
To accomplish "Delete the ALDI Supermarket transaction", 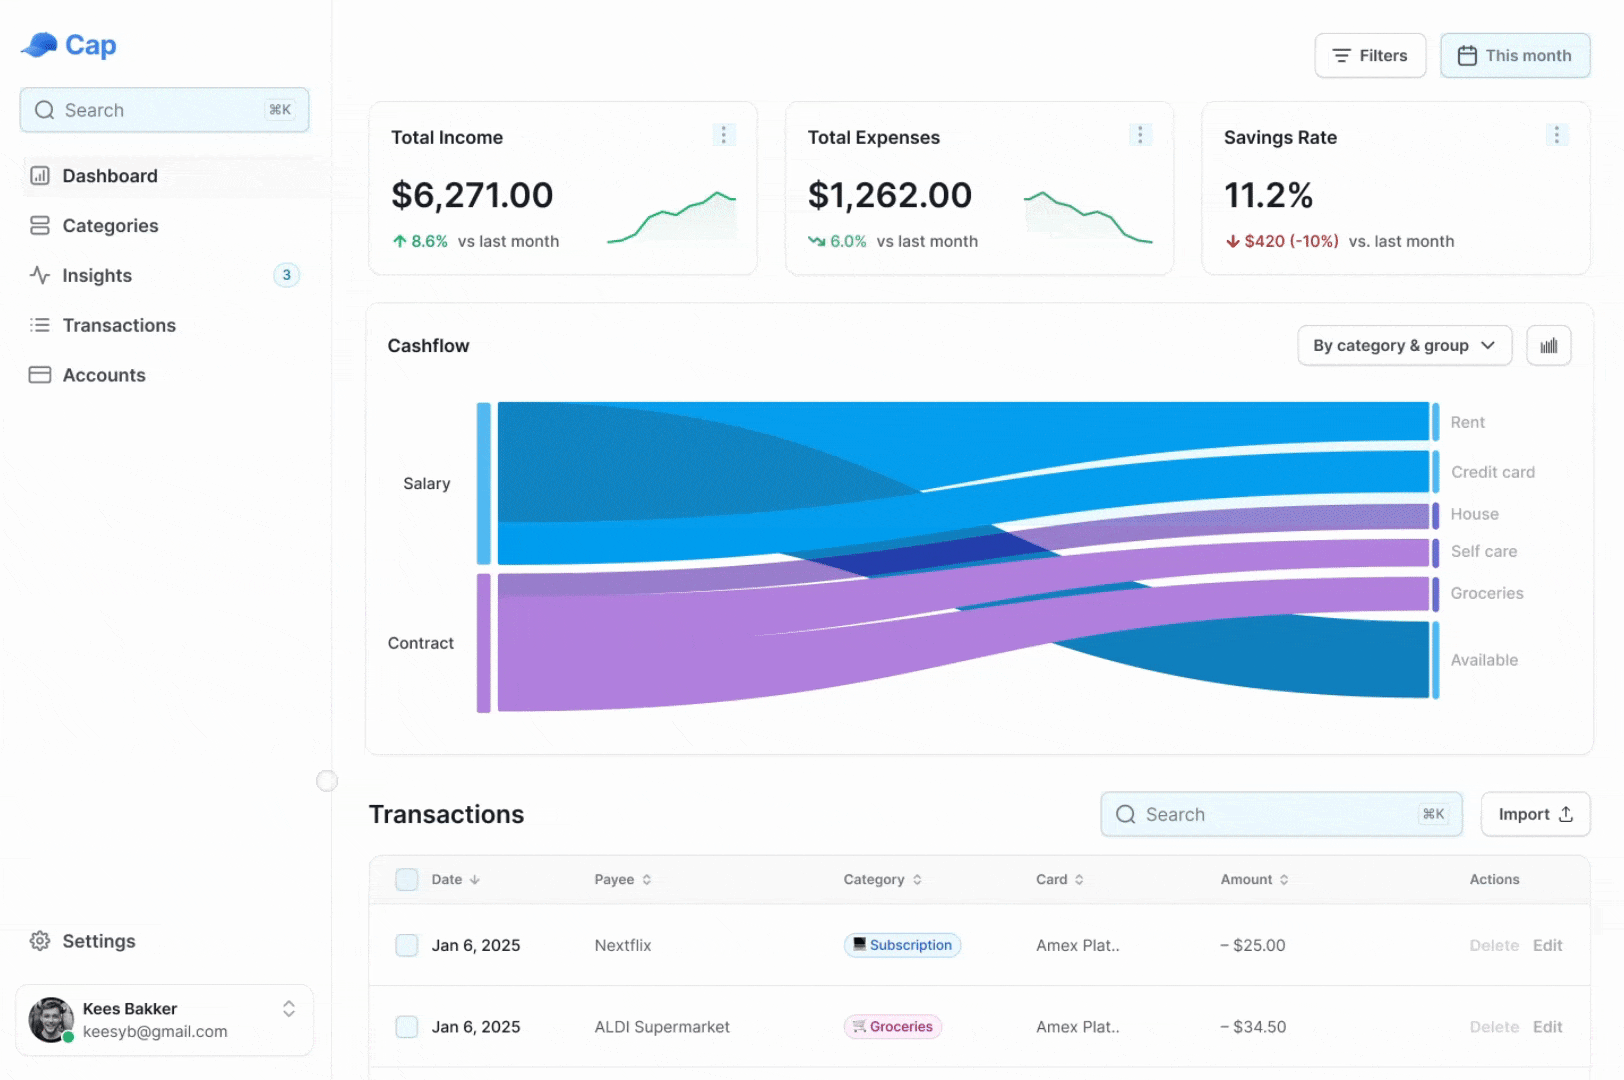I will click(1494, 1027).
